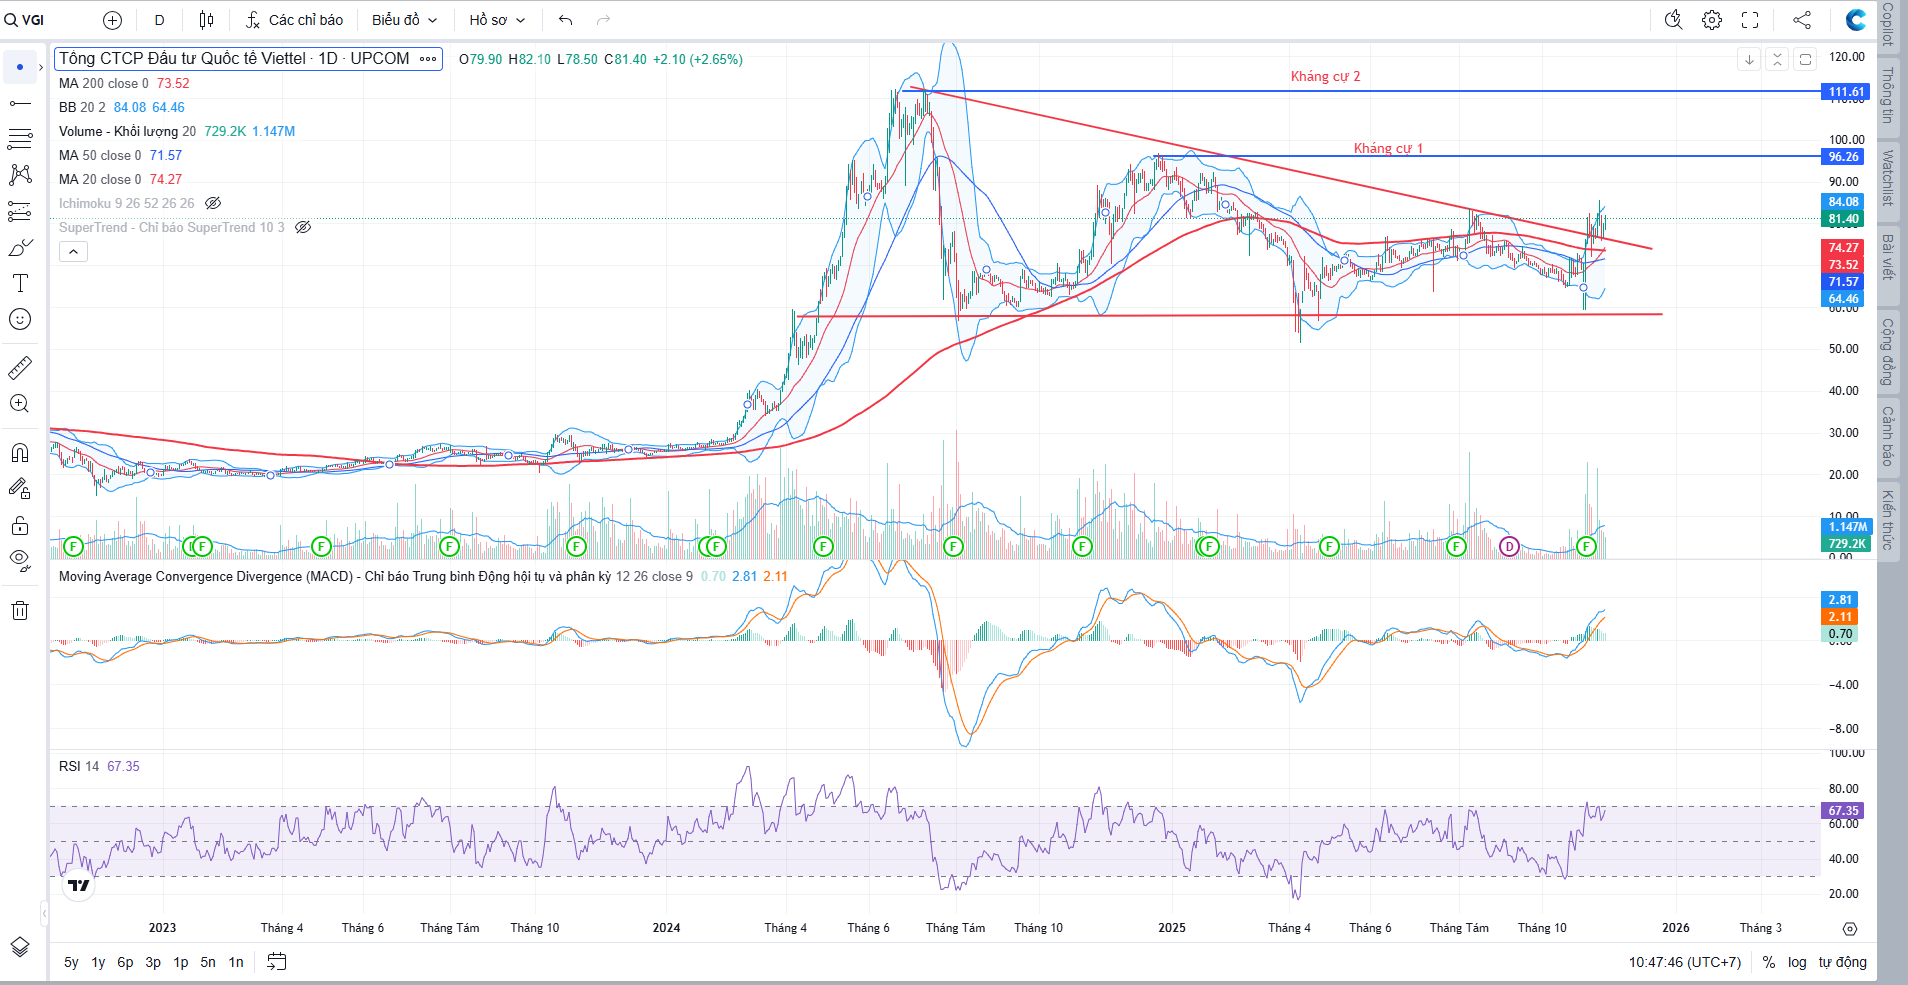1908x985 pixels.
Task: Open the 'Cộng đồng' side tab
Action: pos(1888,352)
